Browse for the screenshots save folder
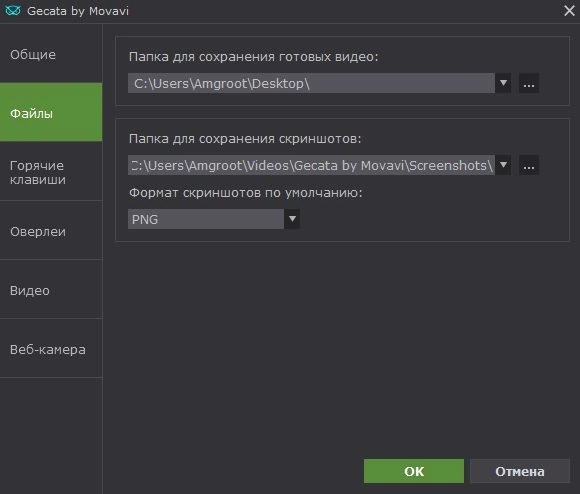The width and height of the screenshot is (580, 494). coord(529,165)
